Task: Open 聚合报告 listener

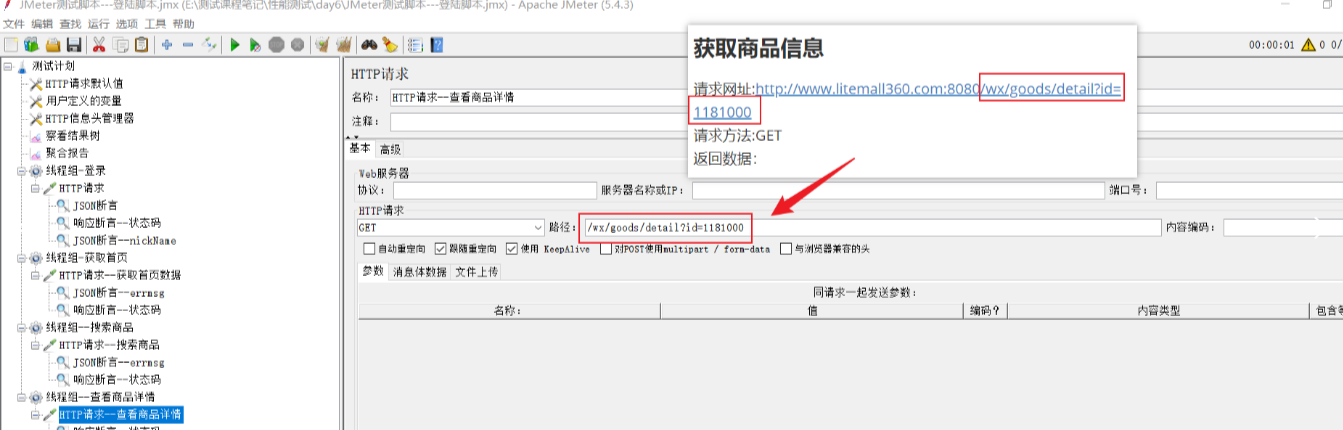Action: pos(67,153)
